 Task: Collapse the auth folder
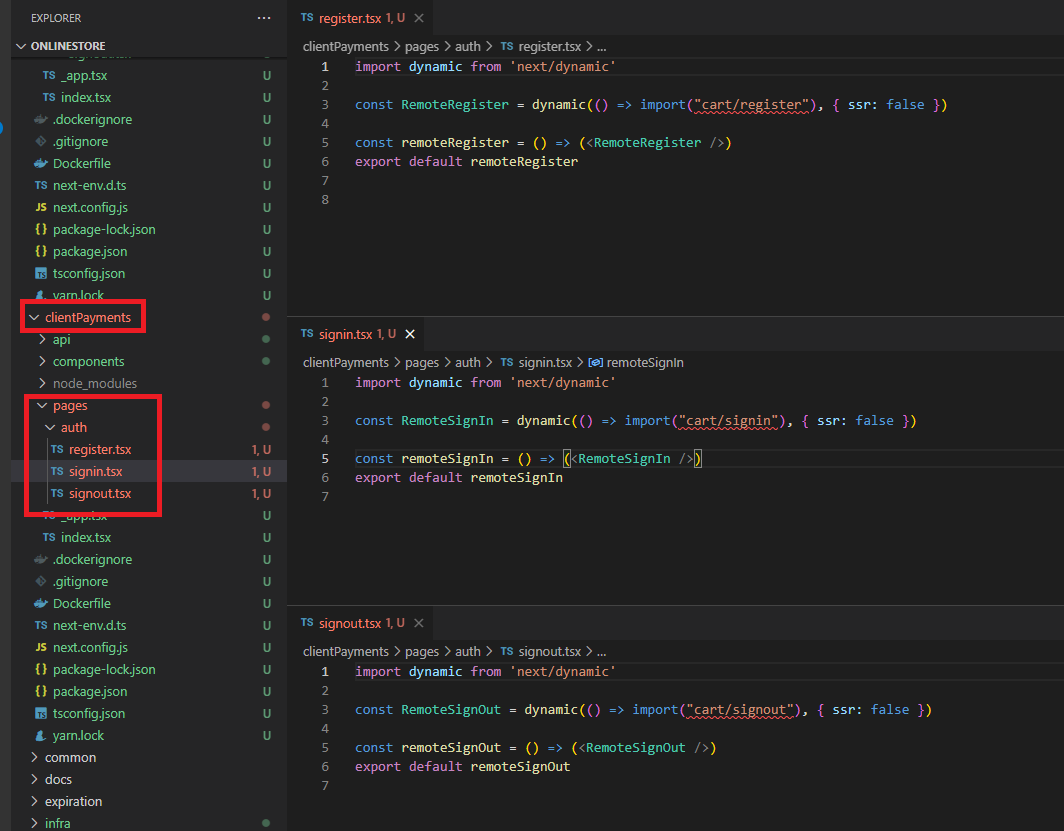tap(73, 427)
